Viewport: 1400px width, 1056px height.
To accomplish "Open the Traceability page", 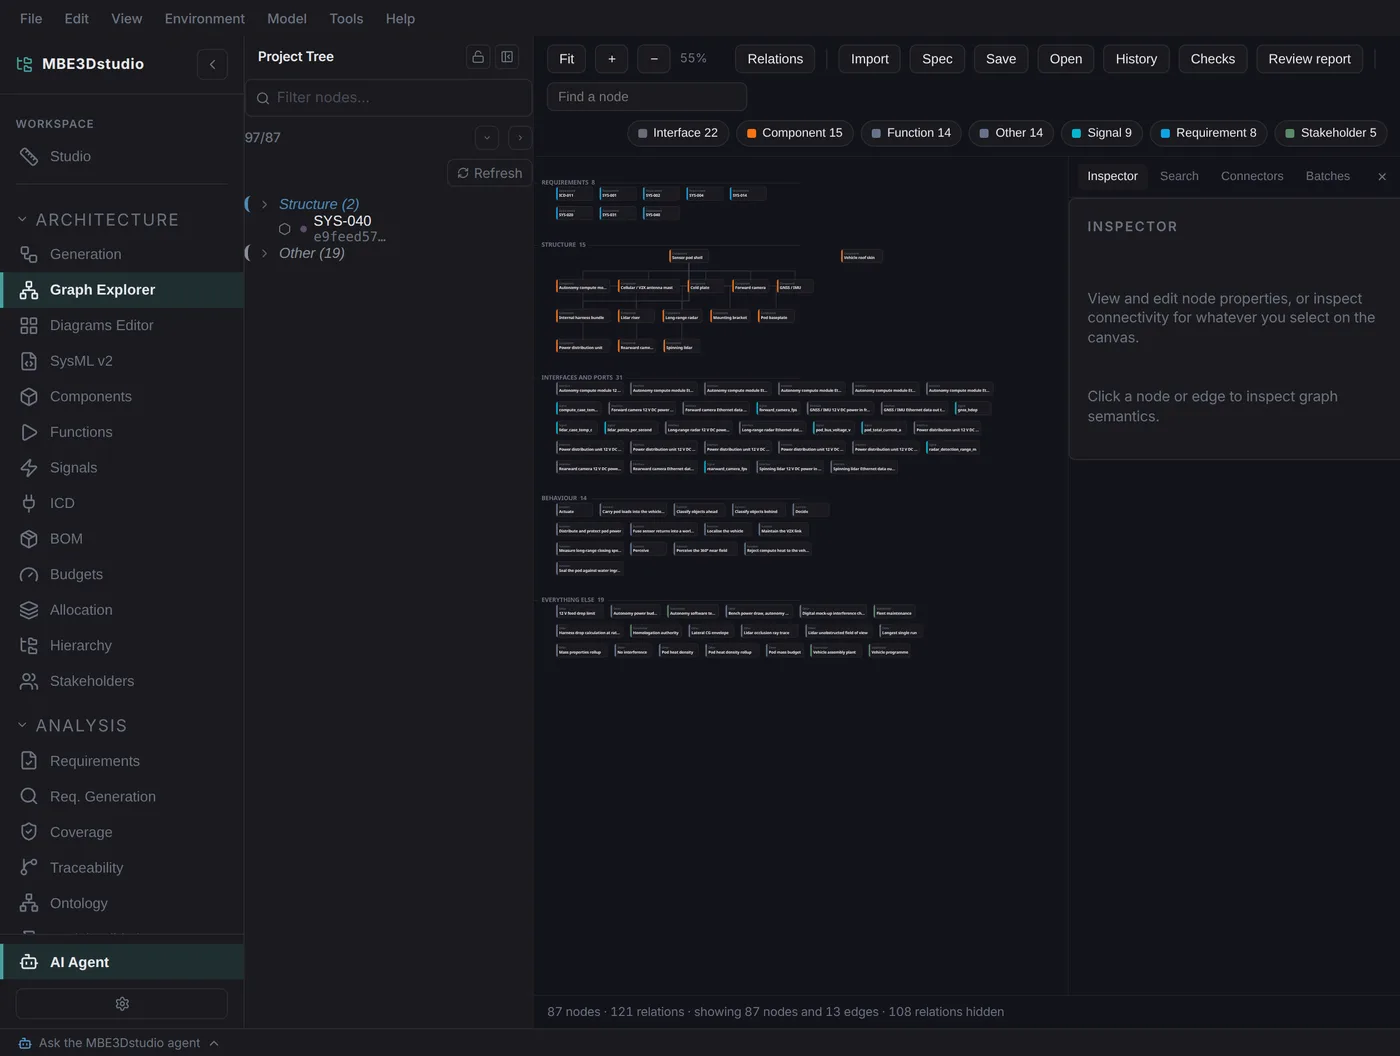I will click(121, 868).
